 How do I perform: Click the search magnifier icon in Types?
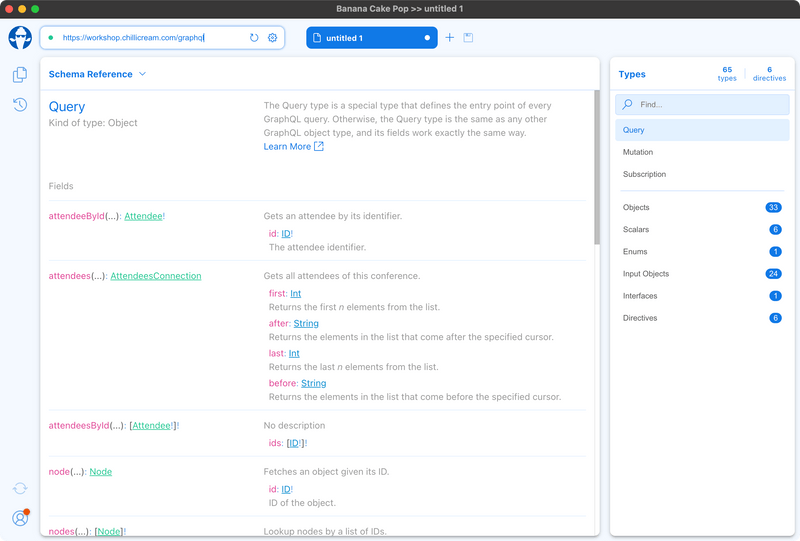[628, 104]
